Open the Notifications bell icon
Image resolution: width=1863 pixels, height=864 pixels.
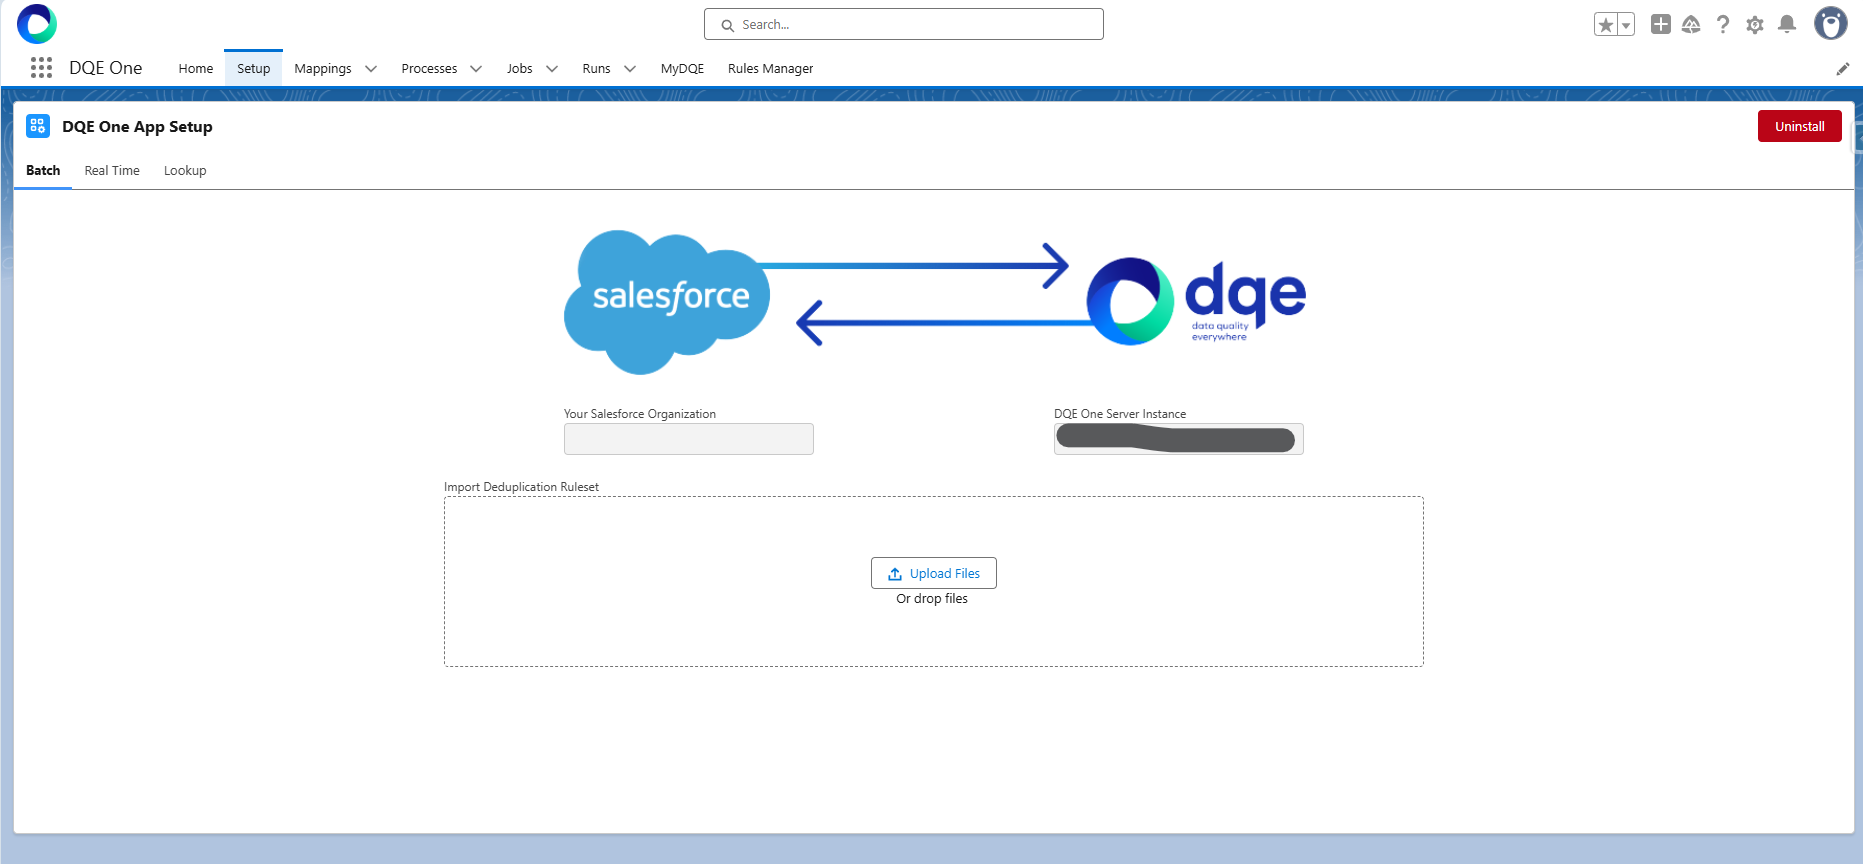click(1787, 24)
